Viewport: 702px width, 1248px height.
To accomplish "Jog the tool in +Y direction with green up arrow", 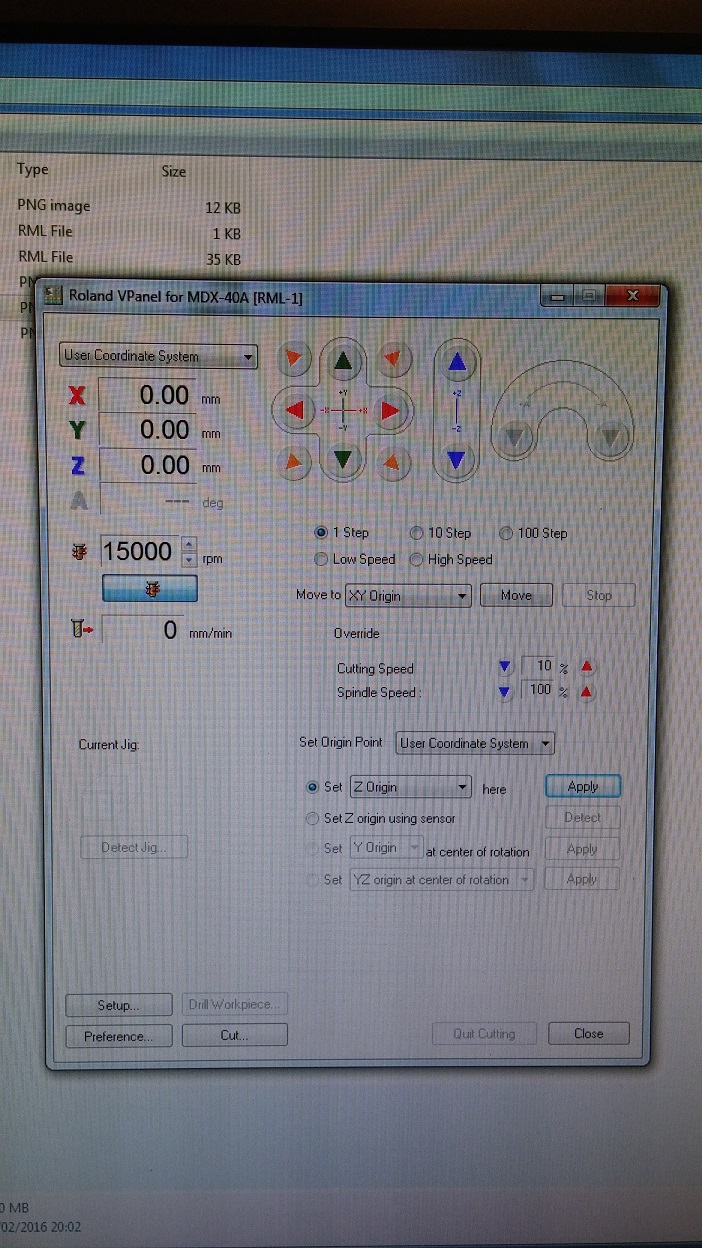I will [345, 361].
